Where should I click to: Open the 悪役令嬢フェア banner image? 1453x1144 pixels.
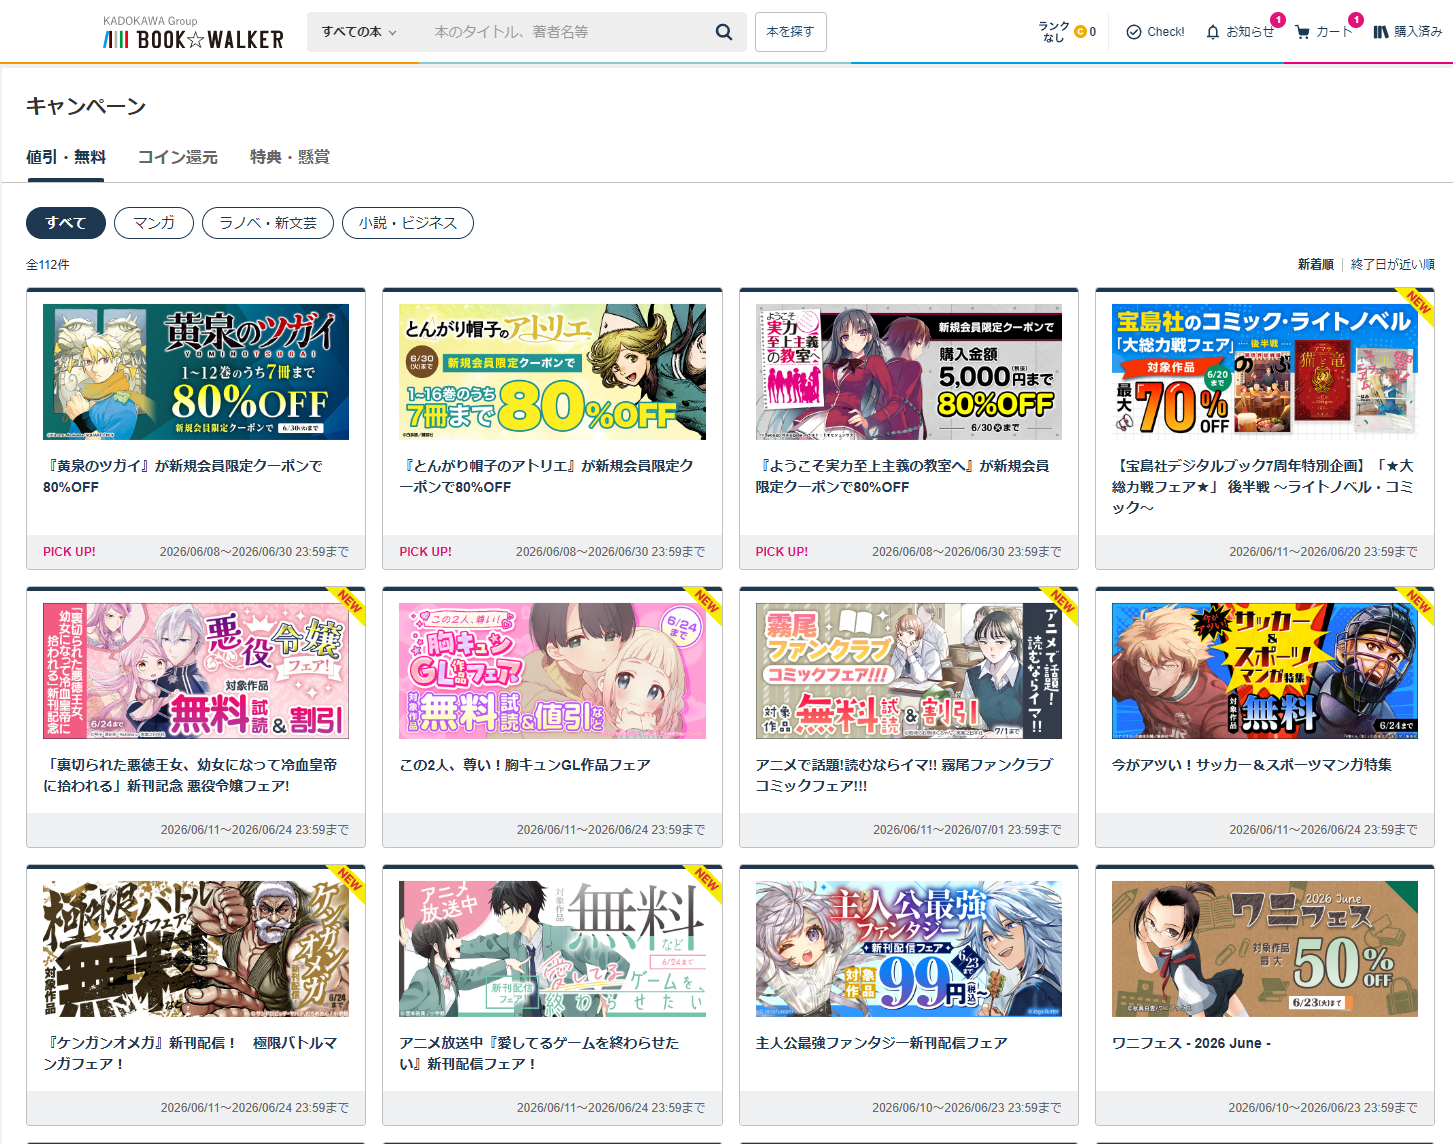pyautogui.click(x=196, y=671)
